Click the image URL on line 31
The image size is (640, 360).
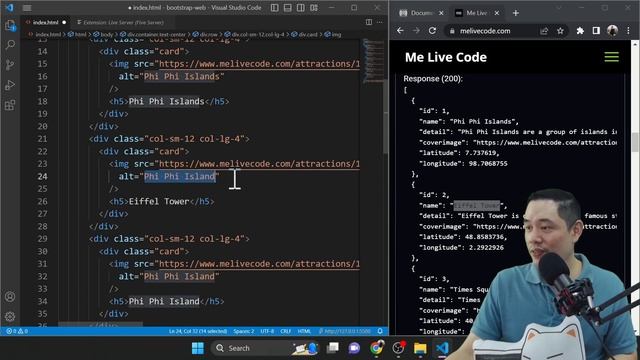coord(259,264)
